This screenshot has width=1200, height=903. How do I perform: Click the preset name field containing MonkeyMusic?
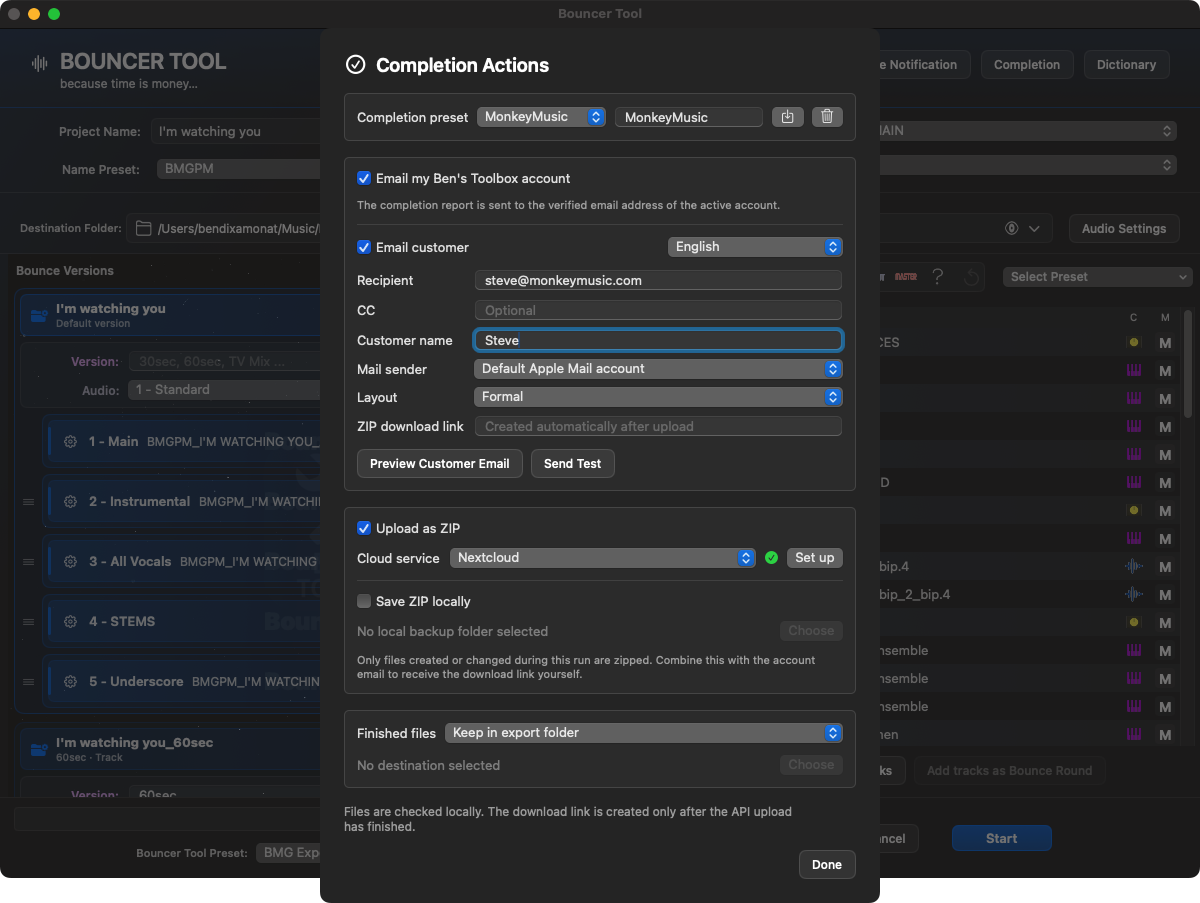(x=689, y=117)
